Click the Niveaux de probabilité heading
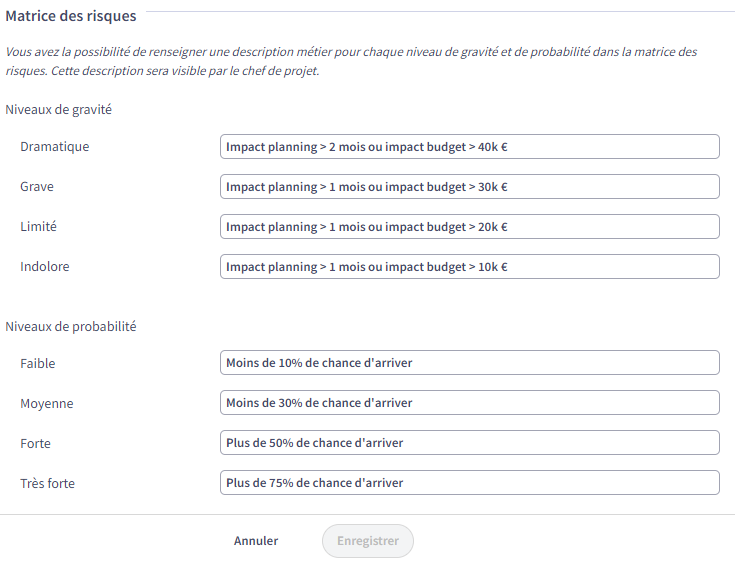This screenshot has width=735, height=565. (71, 326)
